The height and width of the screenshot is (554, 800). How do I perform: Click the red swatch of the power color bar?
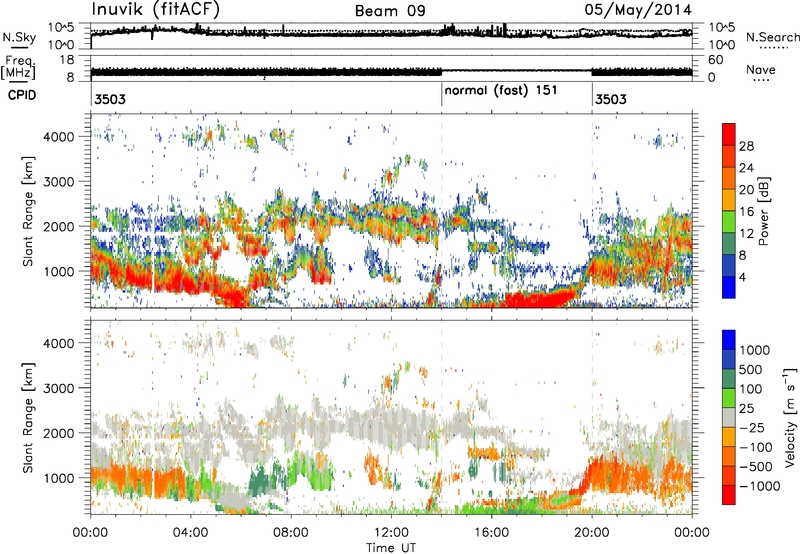pyautogui.click(x=729, y=134)
